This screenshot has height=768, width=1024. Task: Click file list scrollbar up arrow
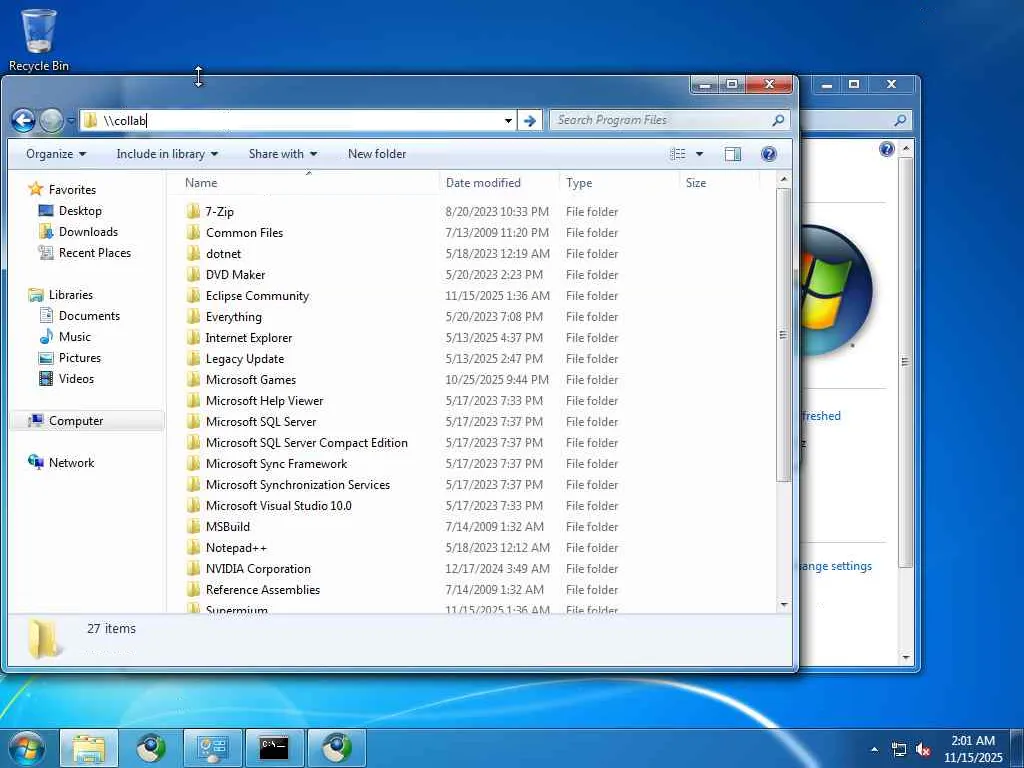[784, 178]
